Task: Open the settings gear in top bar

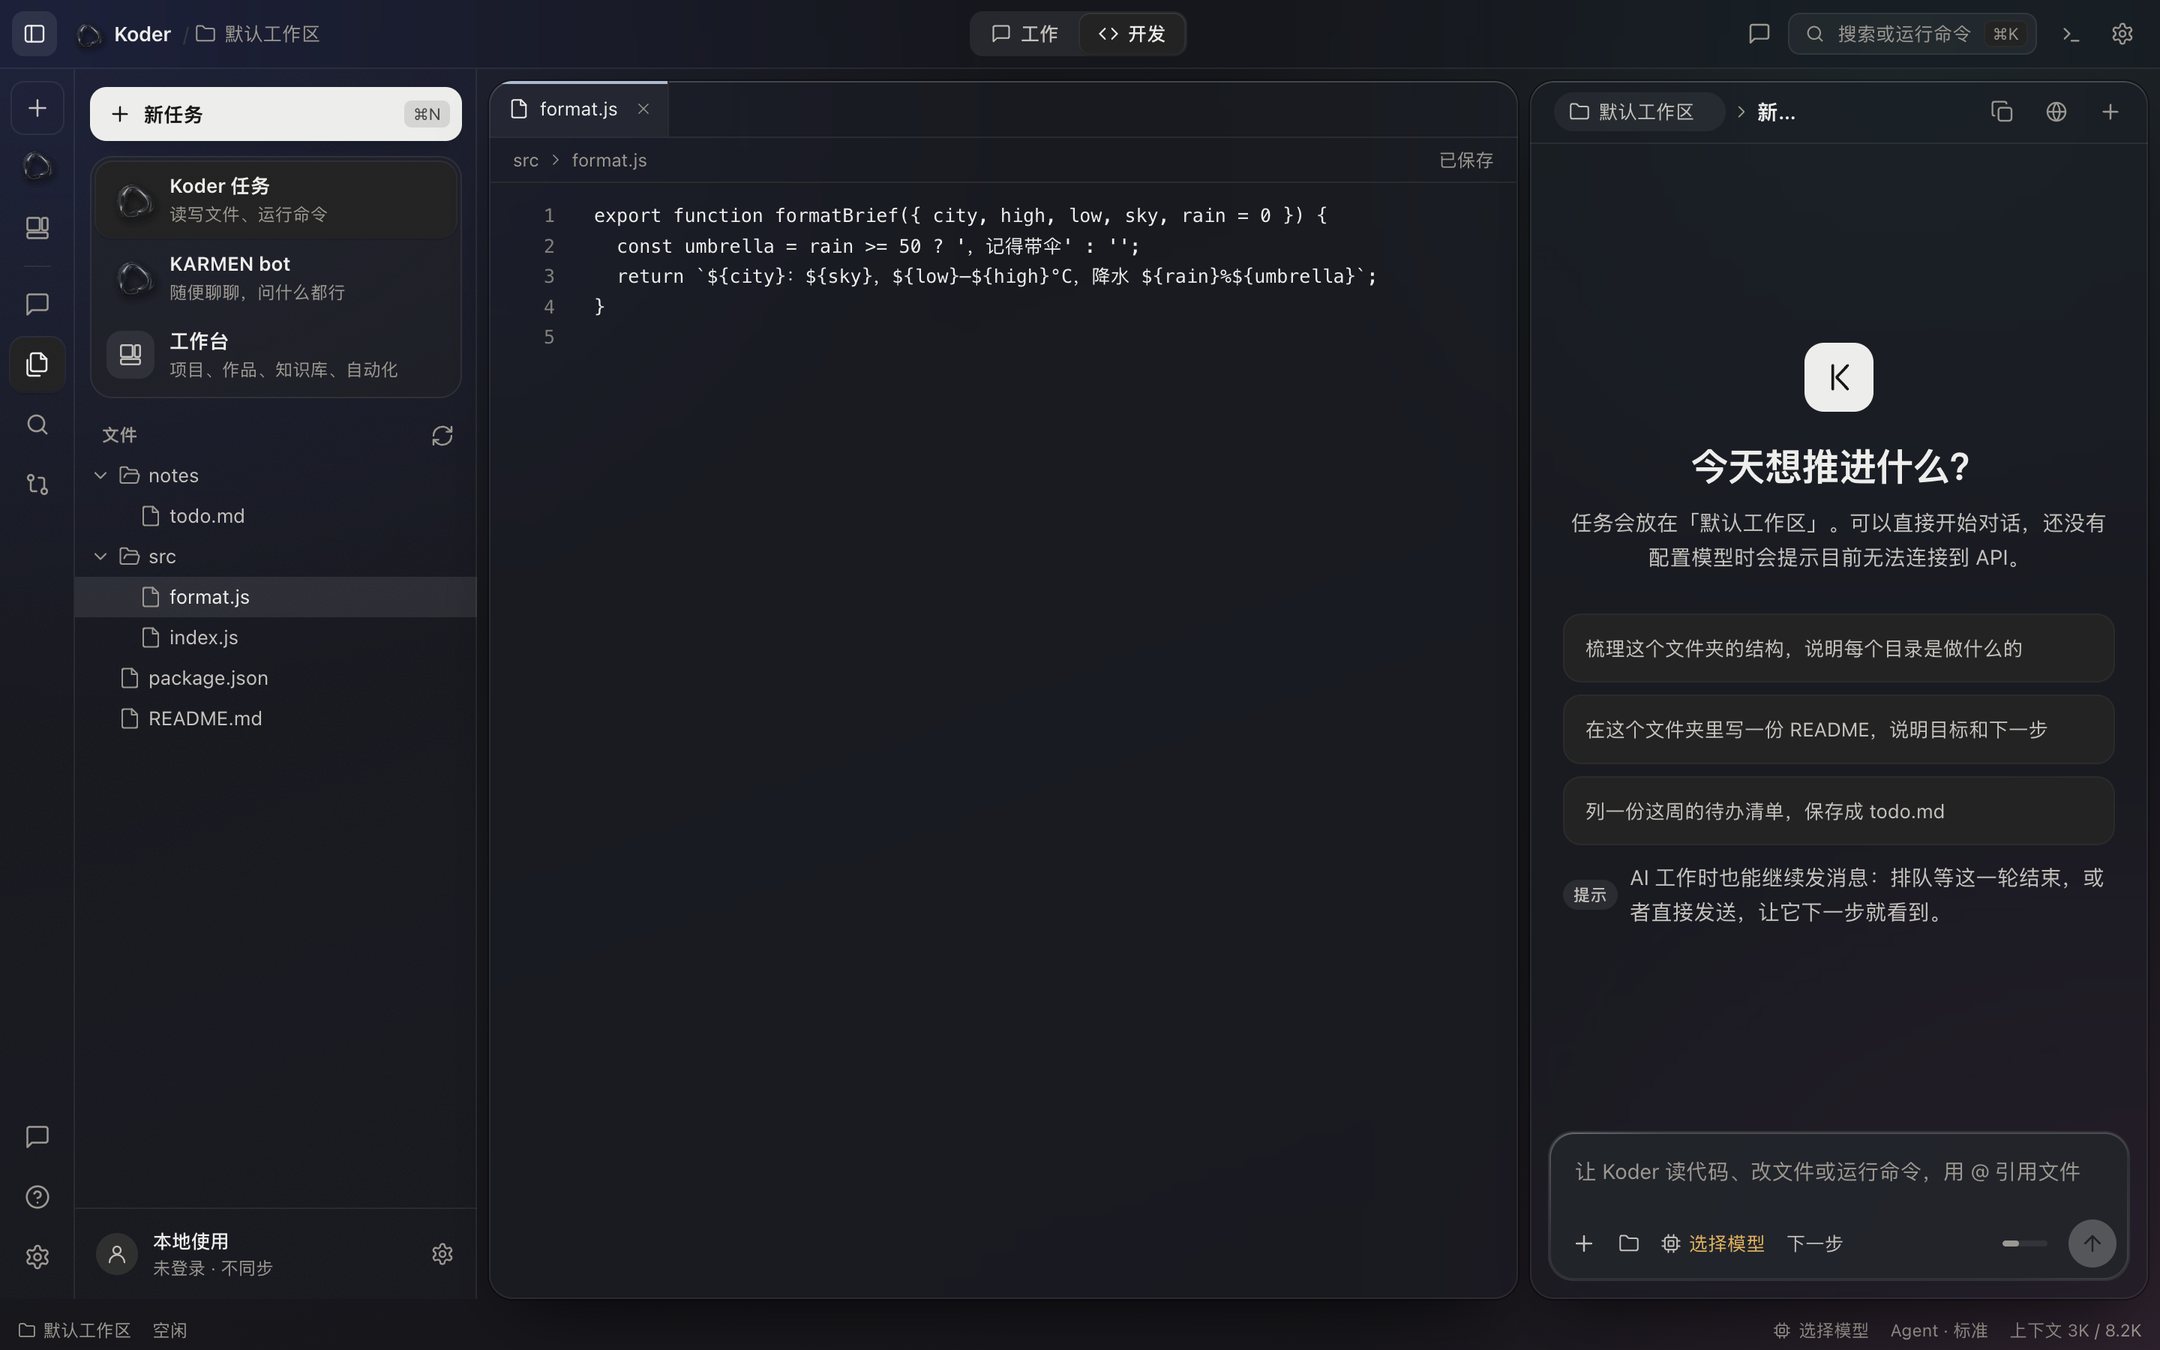Action: click(x=2122, y=33)
